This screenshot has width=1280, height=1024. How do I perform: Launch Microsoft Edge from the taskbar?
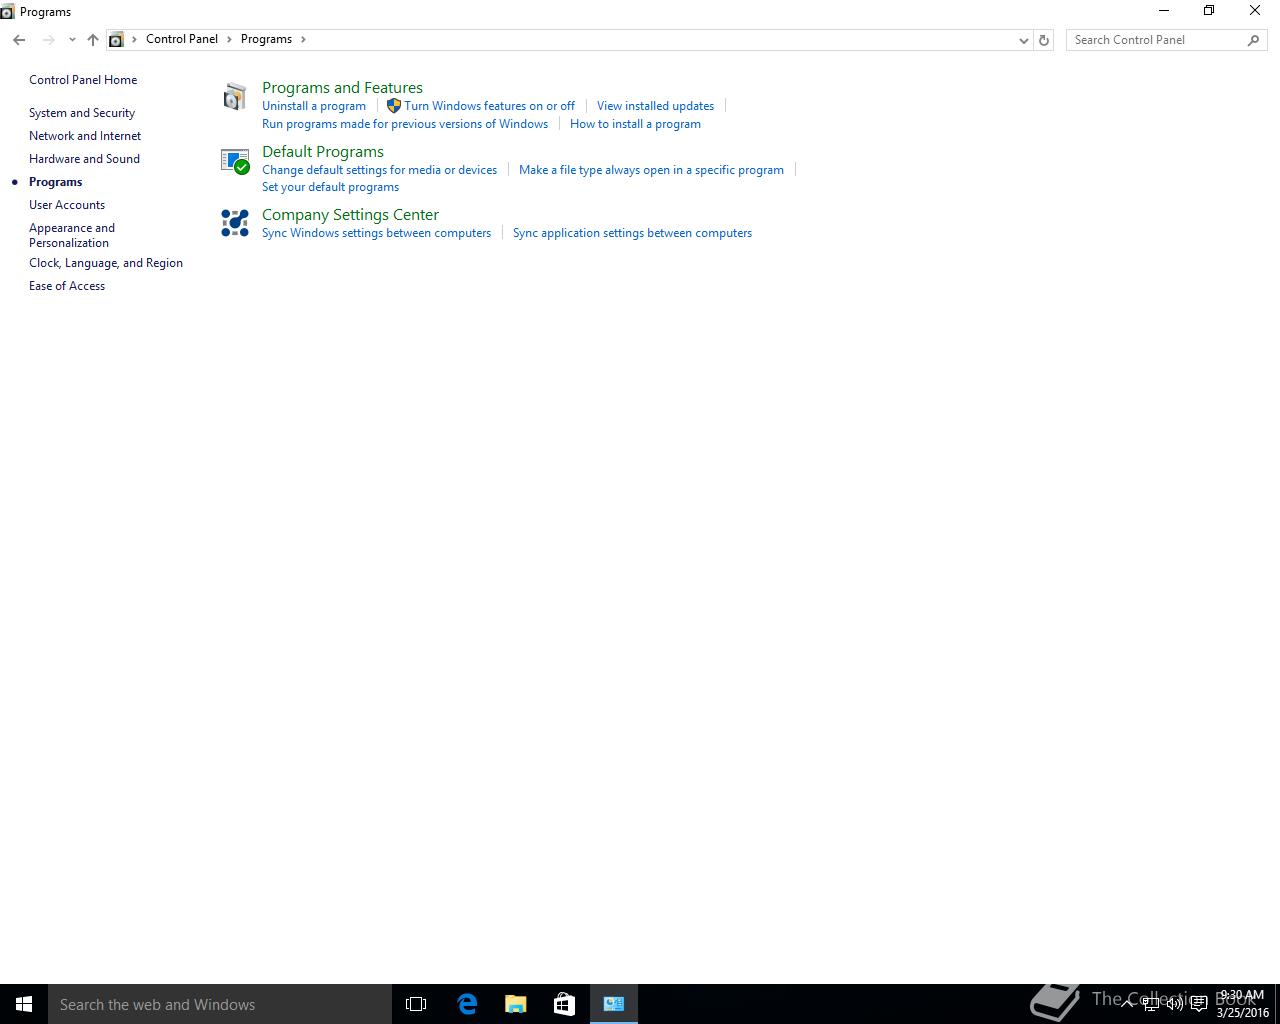[x=466, y=1004]
